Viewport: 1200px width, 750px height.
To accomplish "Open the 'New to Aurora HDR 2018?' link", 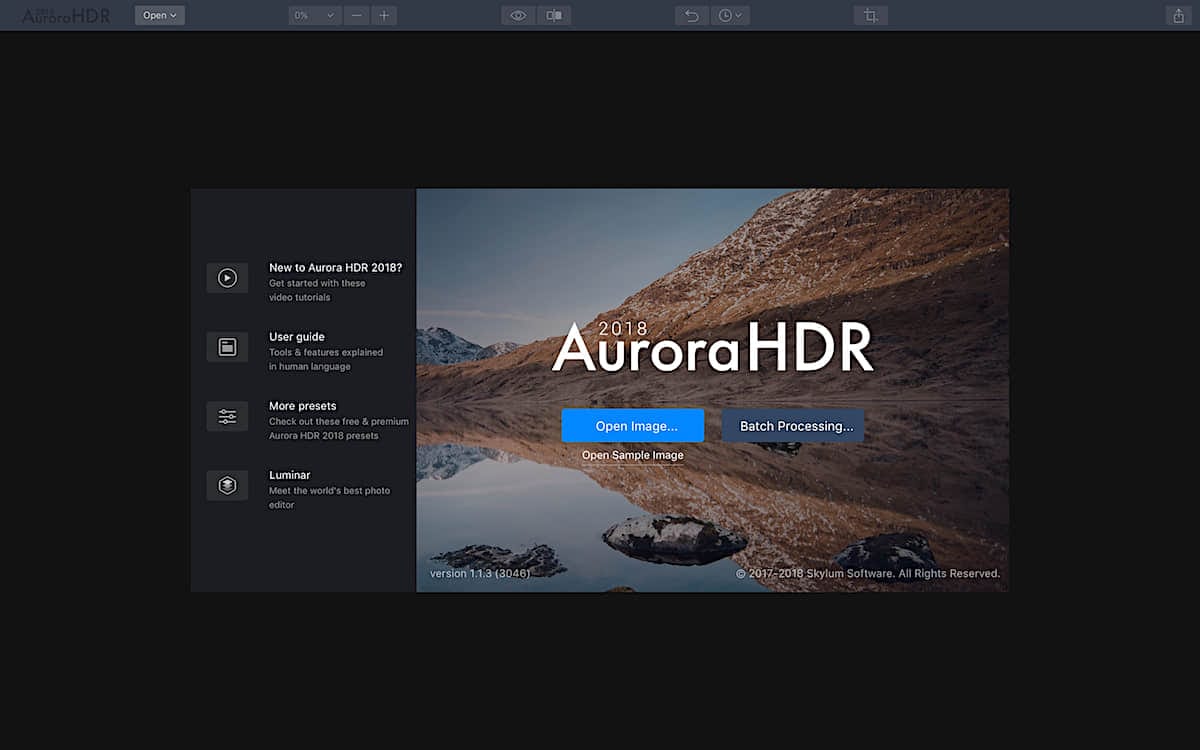I will (335, 268).
